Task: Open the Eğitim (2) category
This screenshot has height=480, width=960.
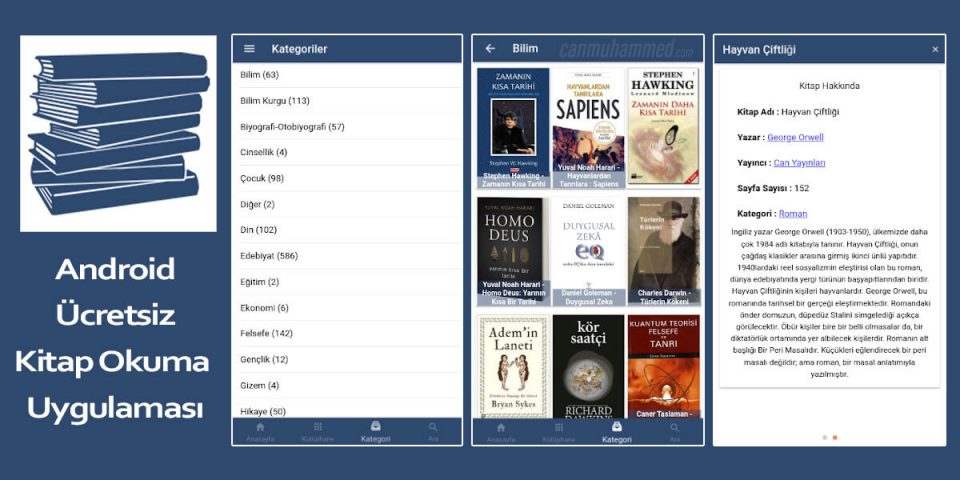Action: (347, 282)
